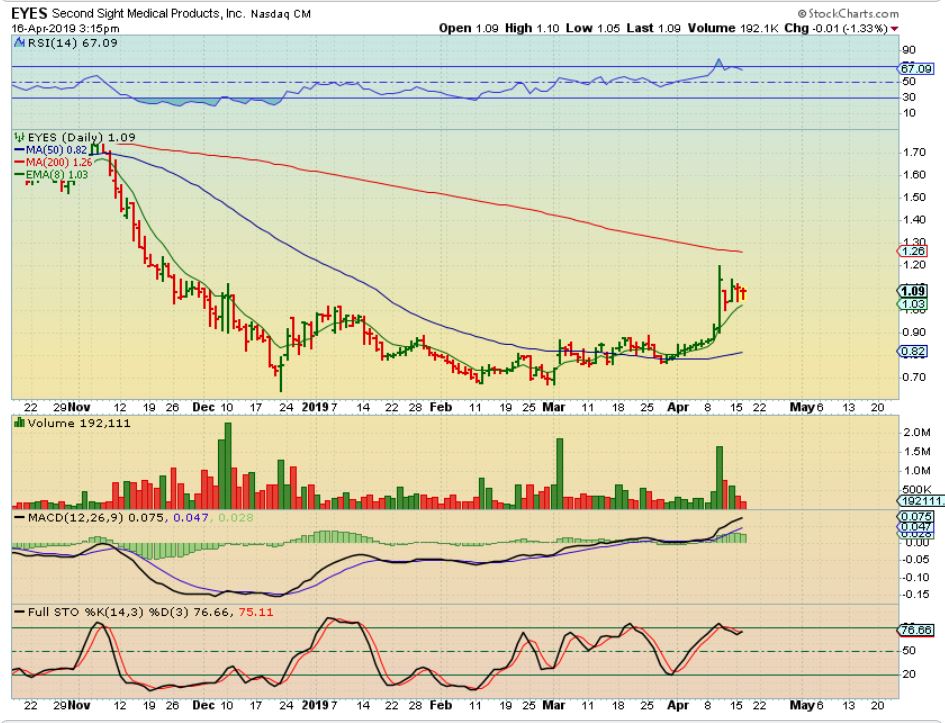
Task: Click the timestamp 16-Apr-2019 3:15pm
Action: point(65,28)
